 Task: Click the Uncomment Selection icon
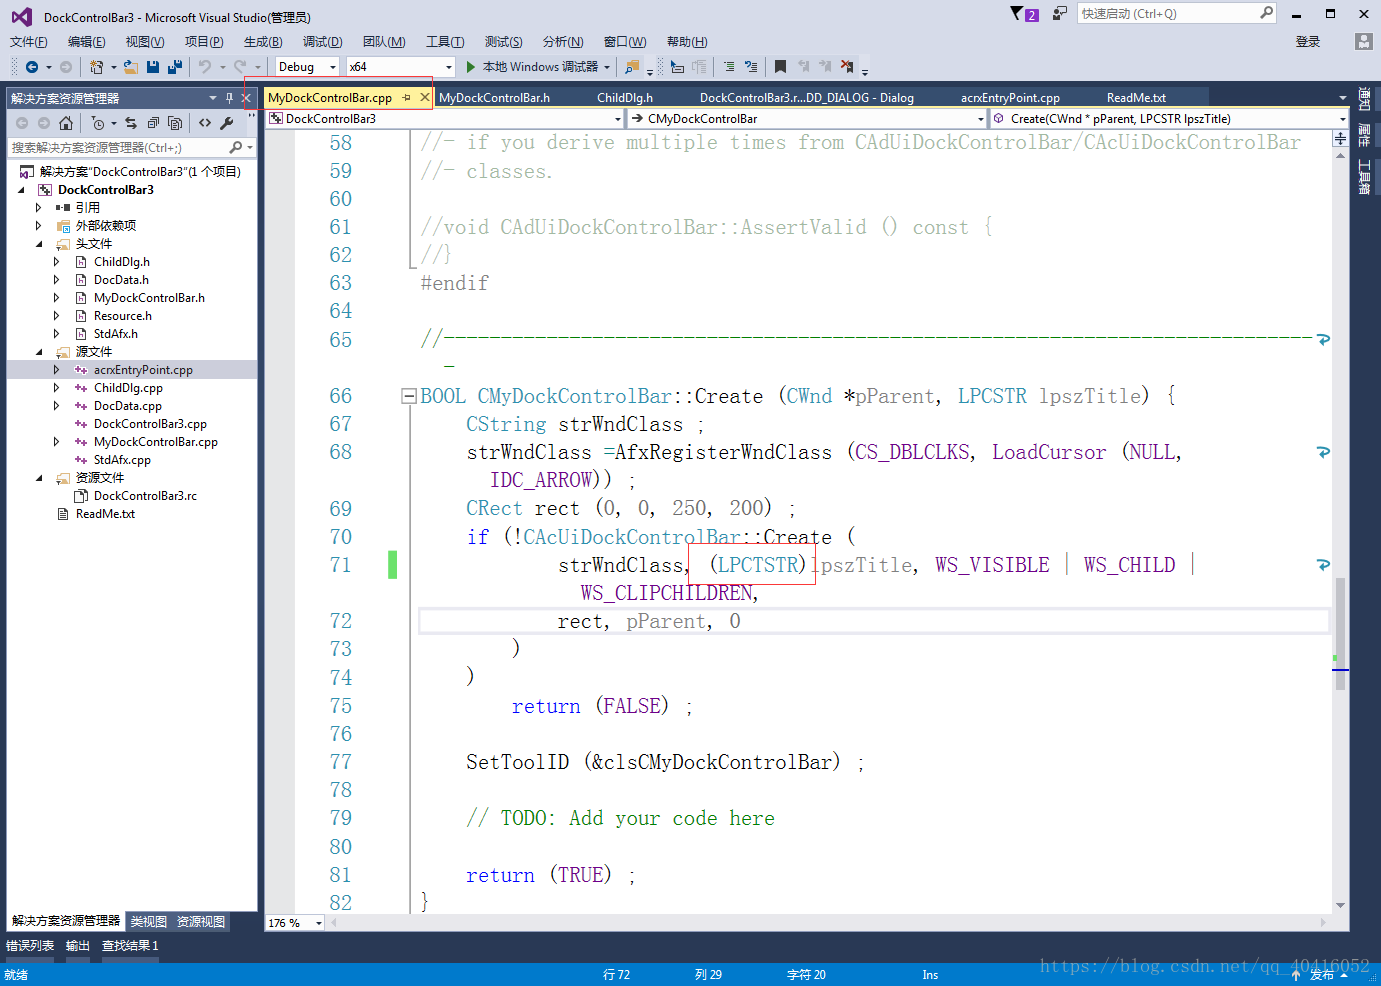751,67
